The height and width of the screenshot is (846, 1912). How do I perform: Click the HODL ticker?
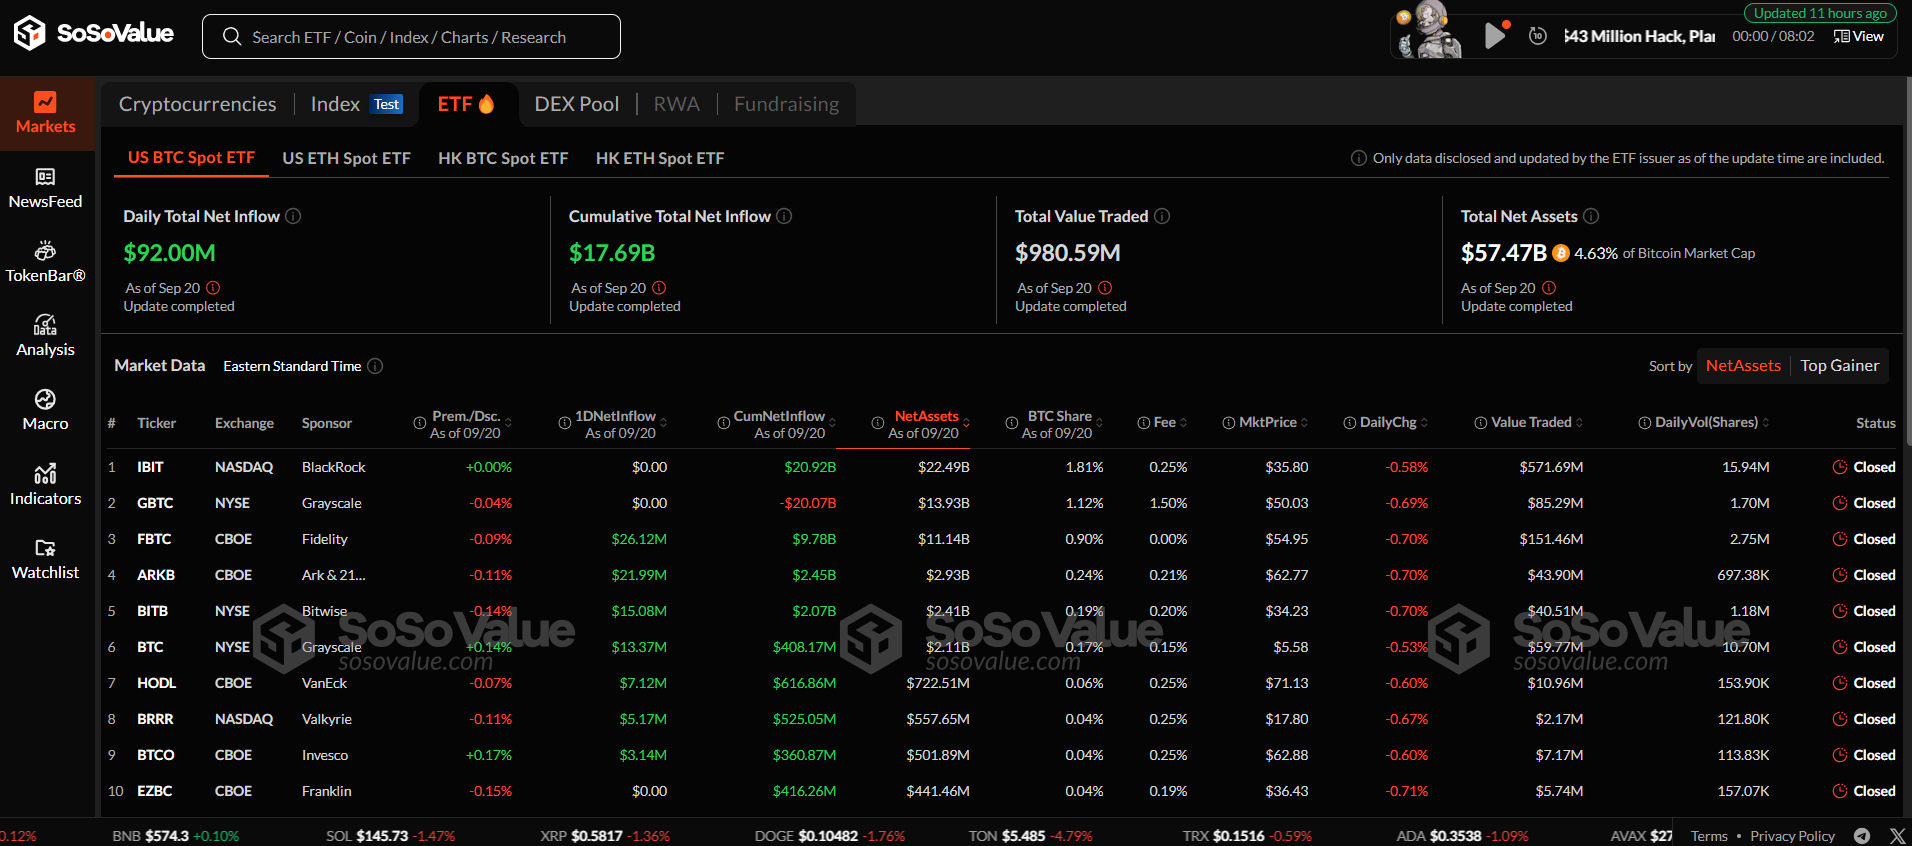(x=157, y=683)
